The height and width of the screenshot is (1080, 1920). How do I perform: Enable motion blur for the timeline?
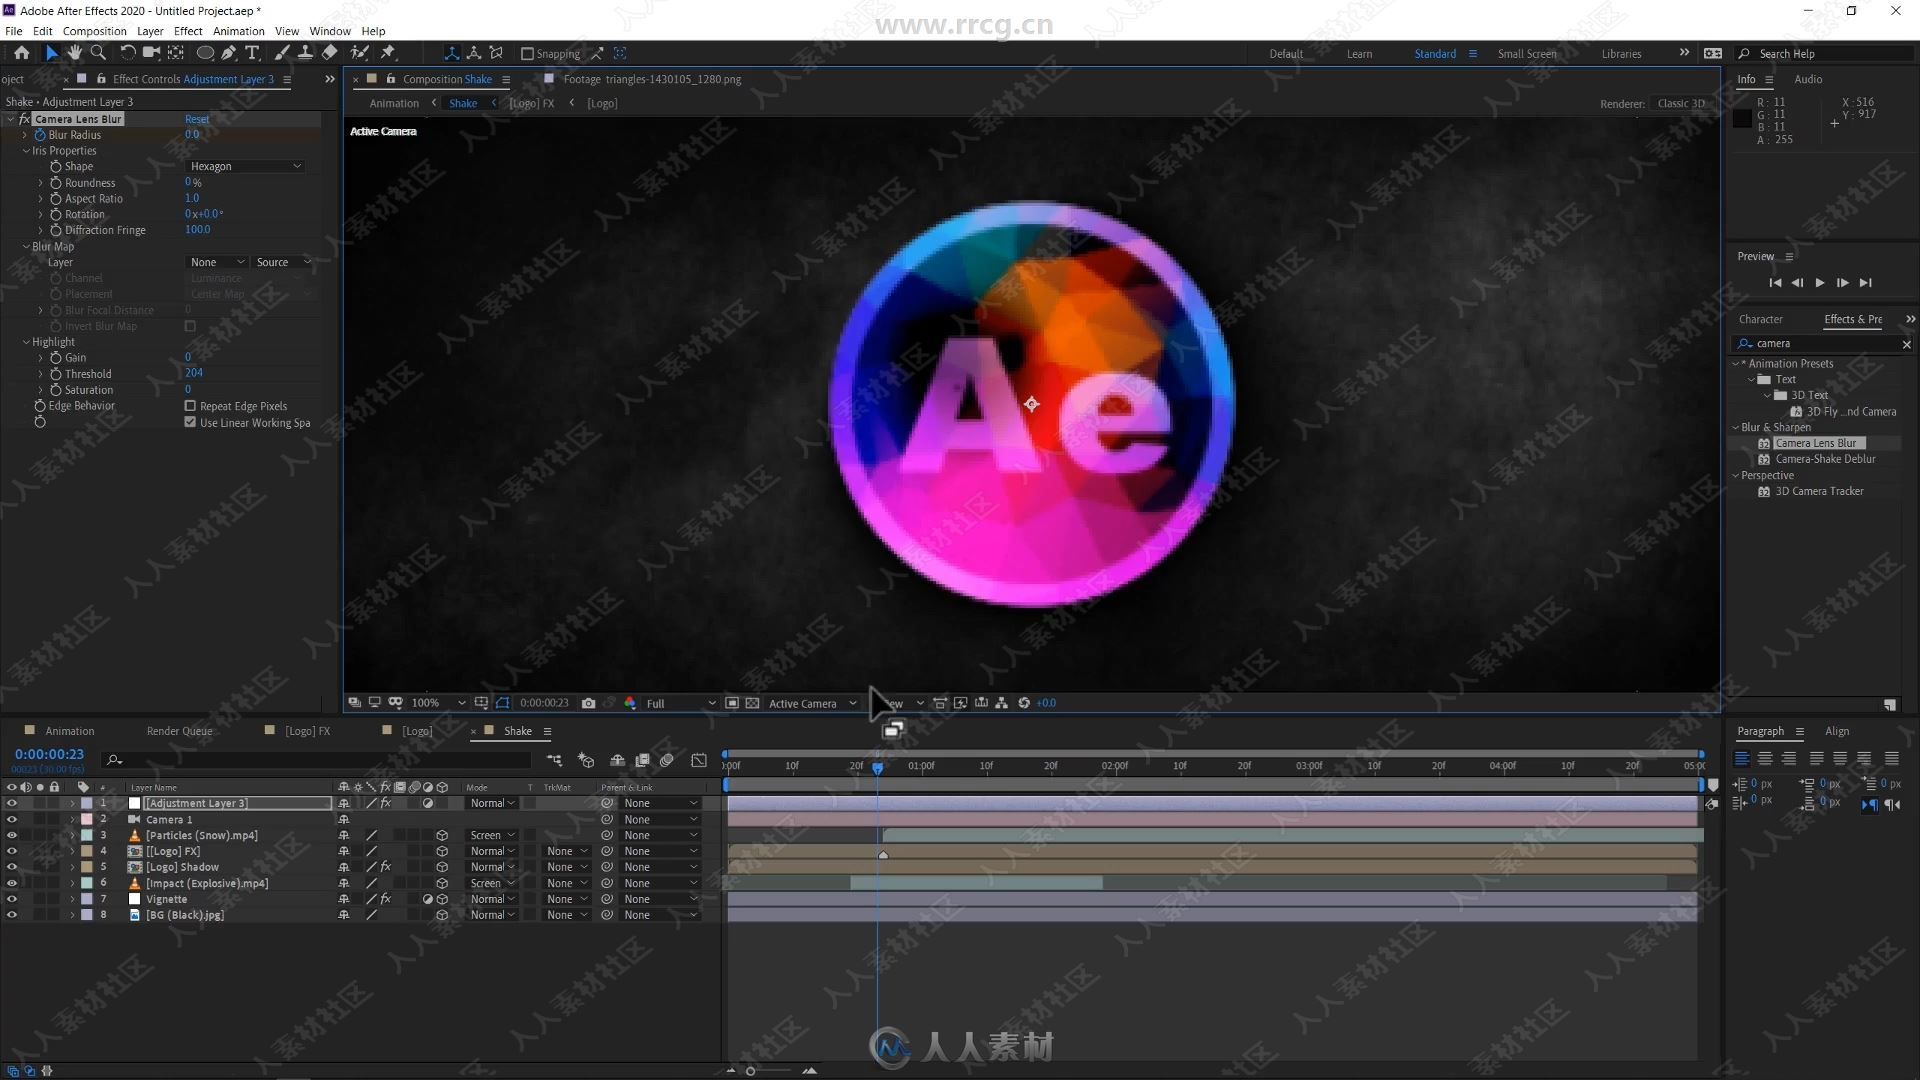pyautogui.click(x=667, y=761)
